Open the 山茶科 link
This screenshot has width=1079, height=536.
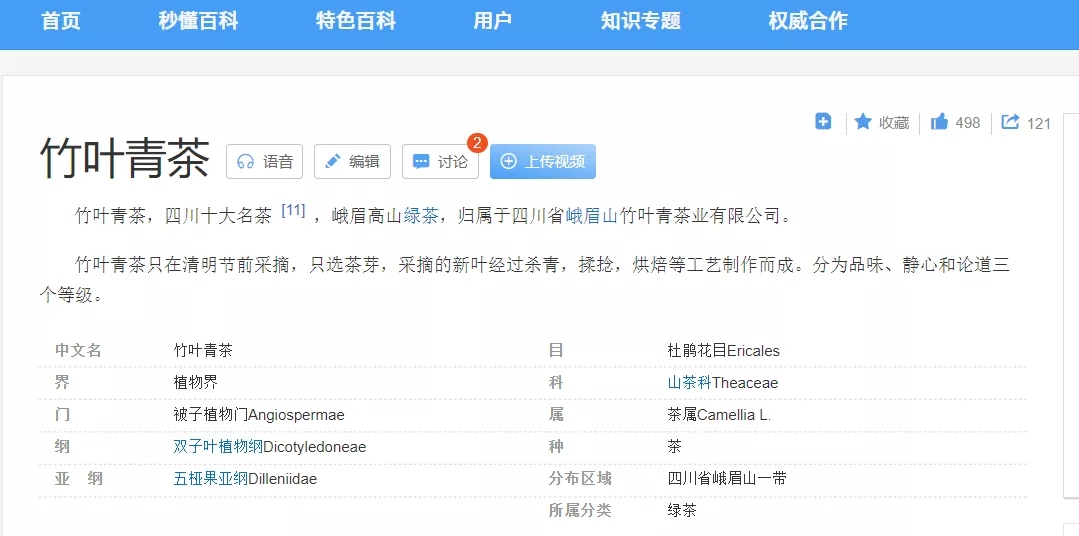coord(690,383)
